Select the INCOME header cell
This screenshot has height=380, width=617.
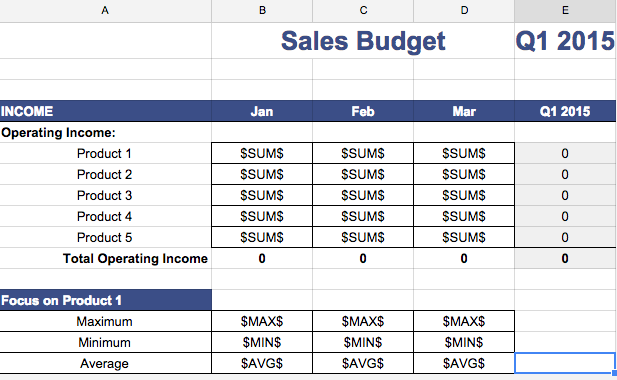105,111
